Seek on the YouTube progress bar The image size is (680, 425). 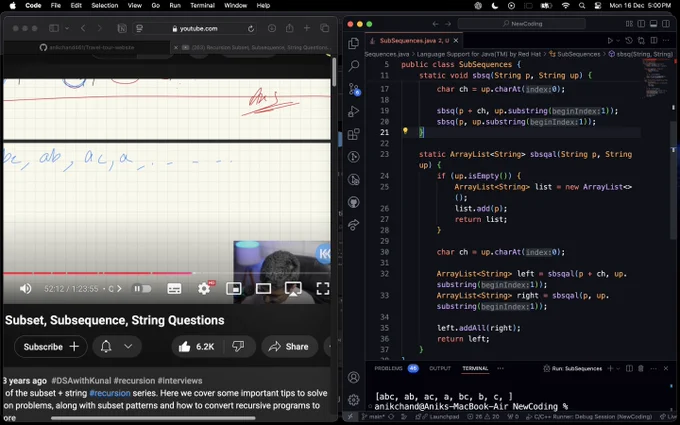(167, 273)
